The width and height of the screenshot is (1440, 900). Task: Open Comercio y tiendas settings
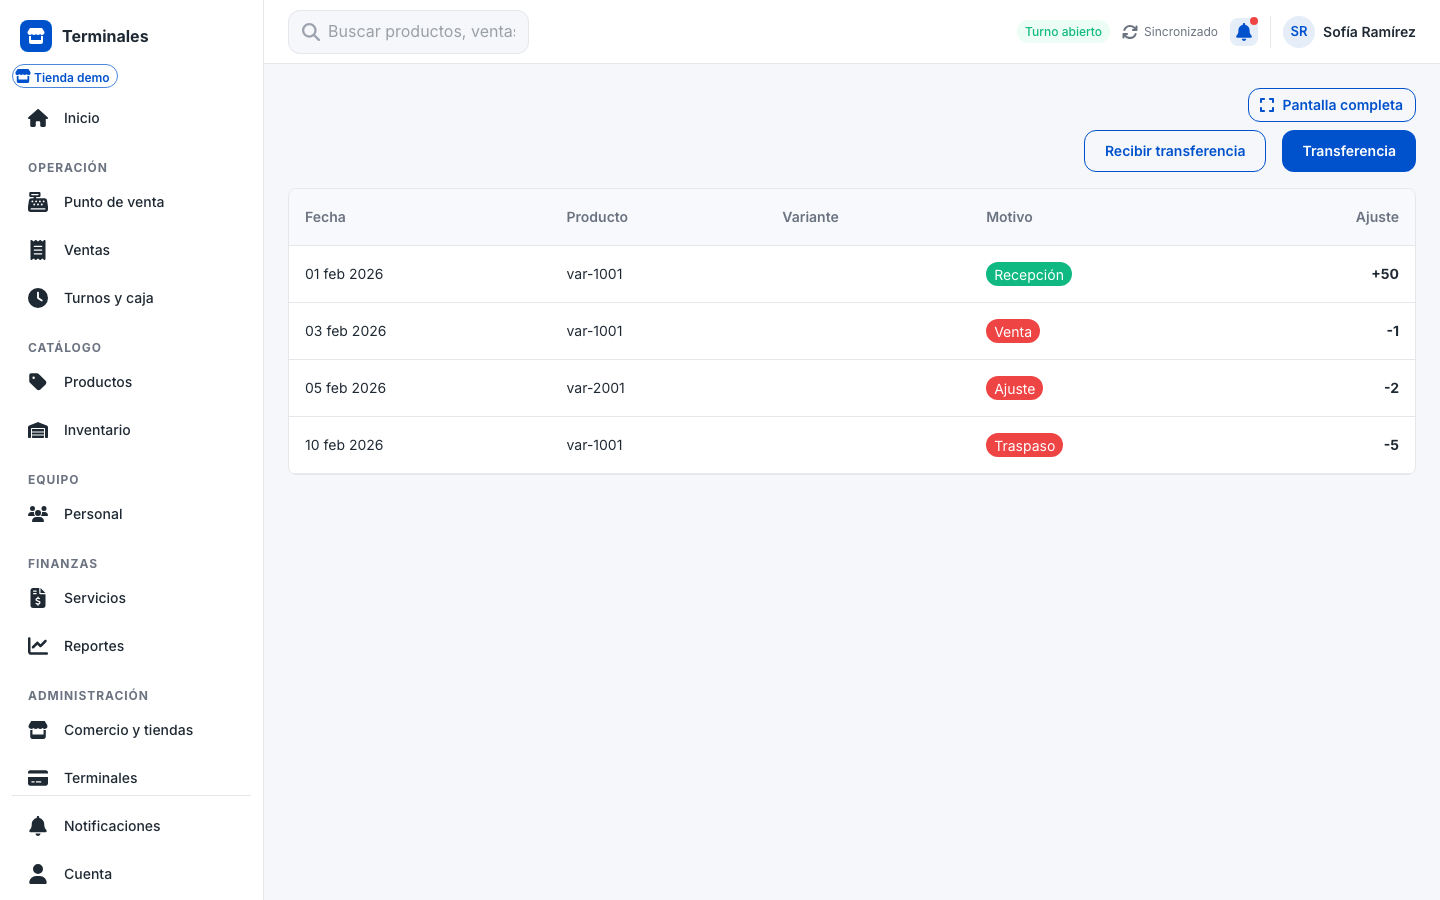point(132,730)
